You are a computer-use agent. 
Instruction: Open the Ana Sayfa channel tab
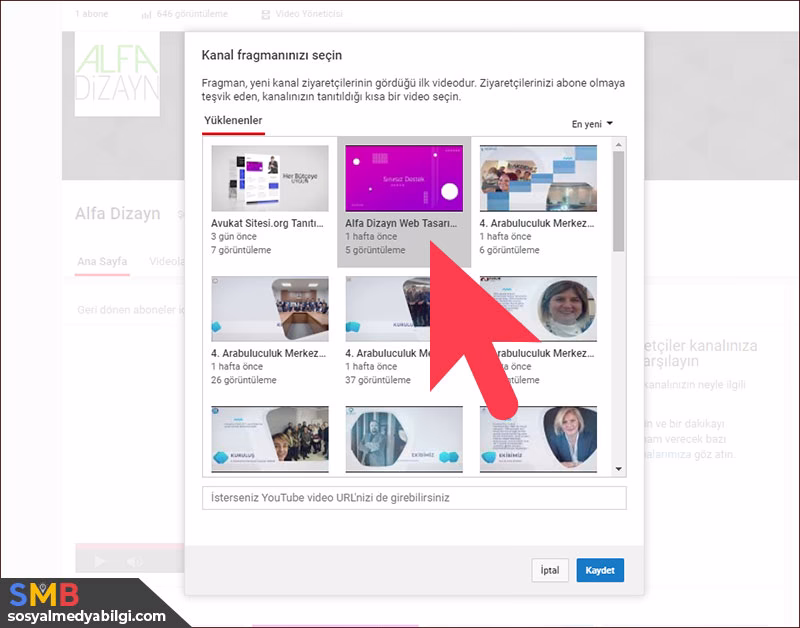[102, 262]
